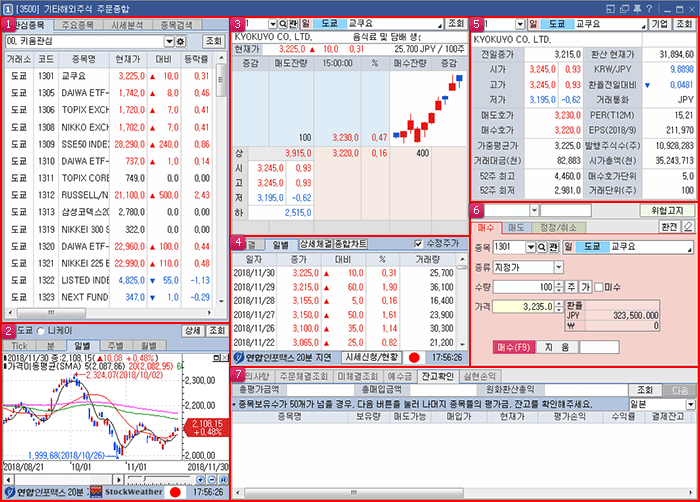This screenshot has width=700, height=502.
Task: Adjust quantity with the 수량 stepper
Action: pyautogui.click(x=559, y=287)
